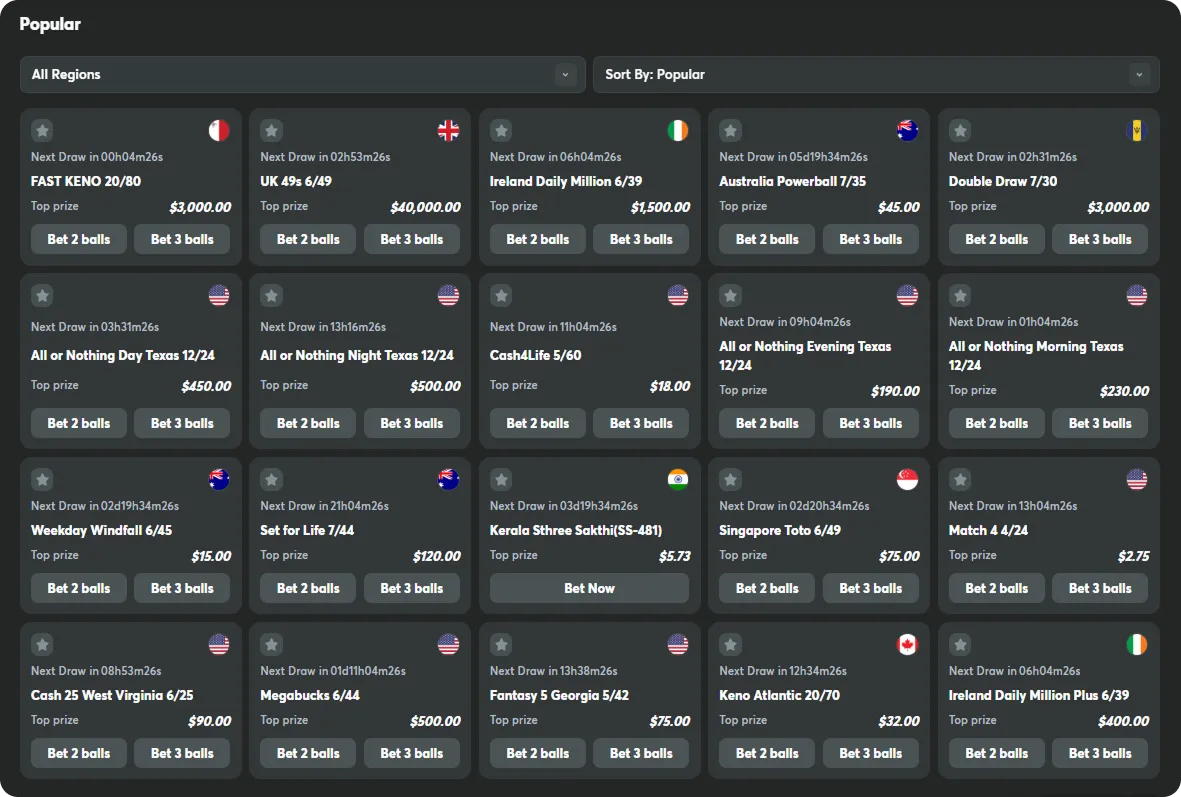Click Irish flag on Ireland Daily Million 6/39
1181x797 pixels.
click(x=678, y=130)
